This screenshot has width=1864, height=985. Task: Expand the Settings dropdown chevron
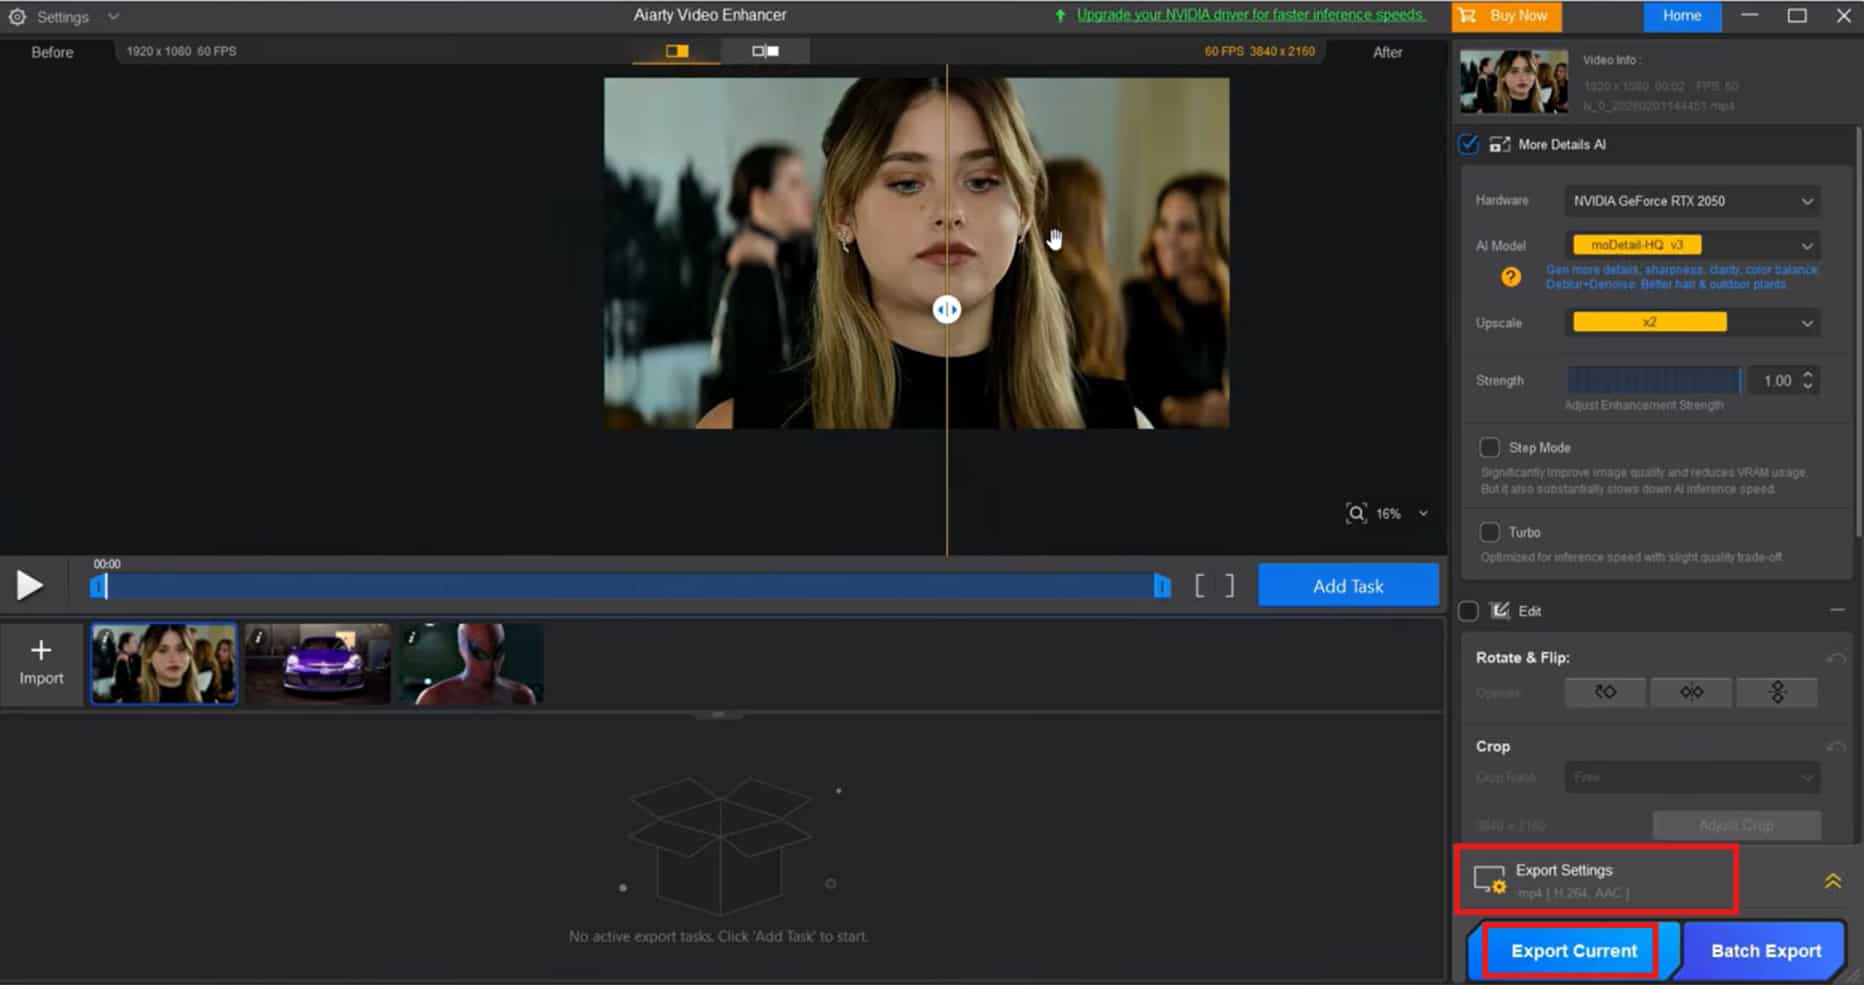113,17
